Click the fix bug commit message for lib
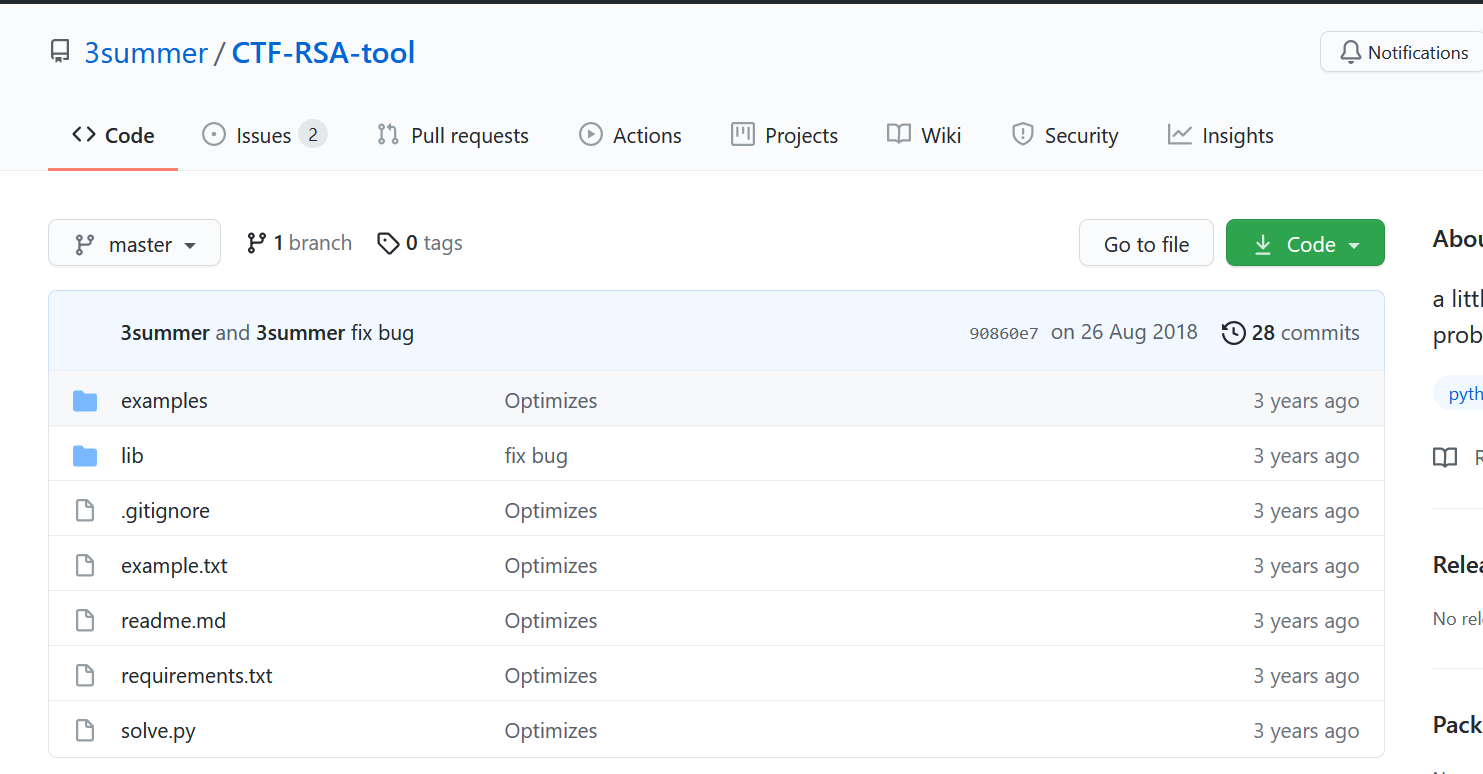The height and width of the screenshot is (774, 1483). 536,456
